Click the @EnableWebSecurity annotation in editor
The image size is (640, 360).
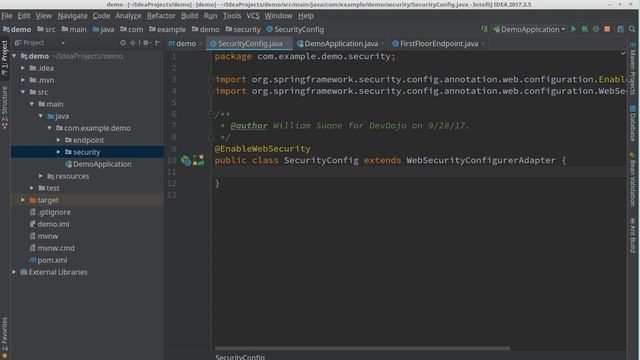262,149
